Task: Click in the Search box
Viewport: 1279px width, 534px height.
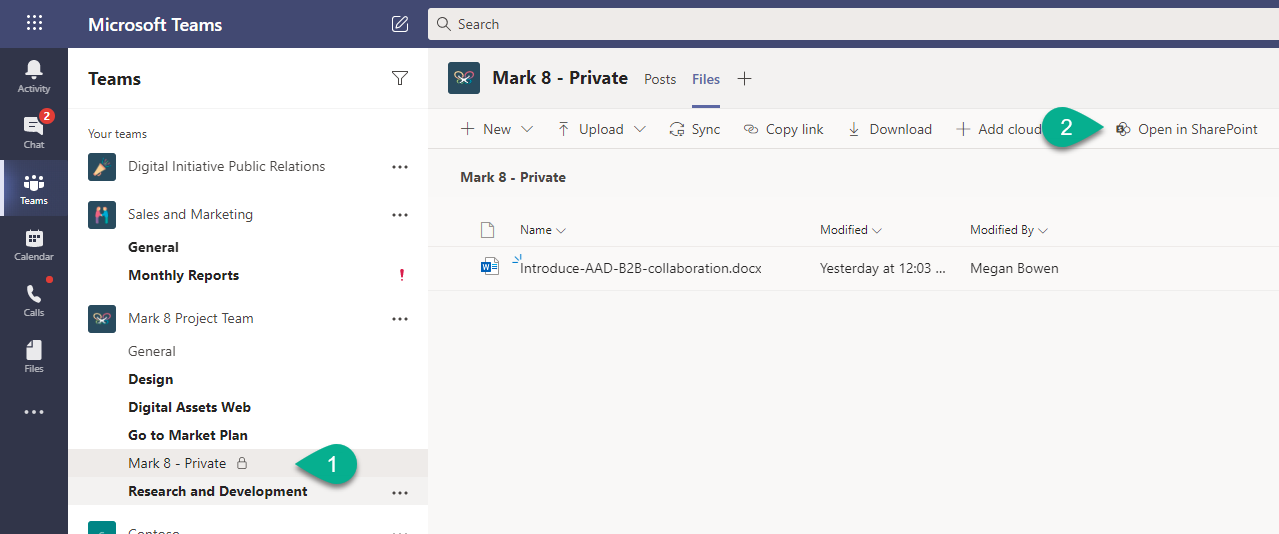Action: click(853, 24)
